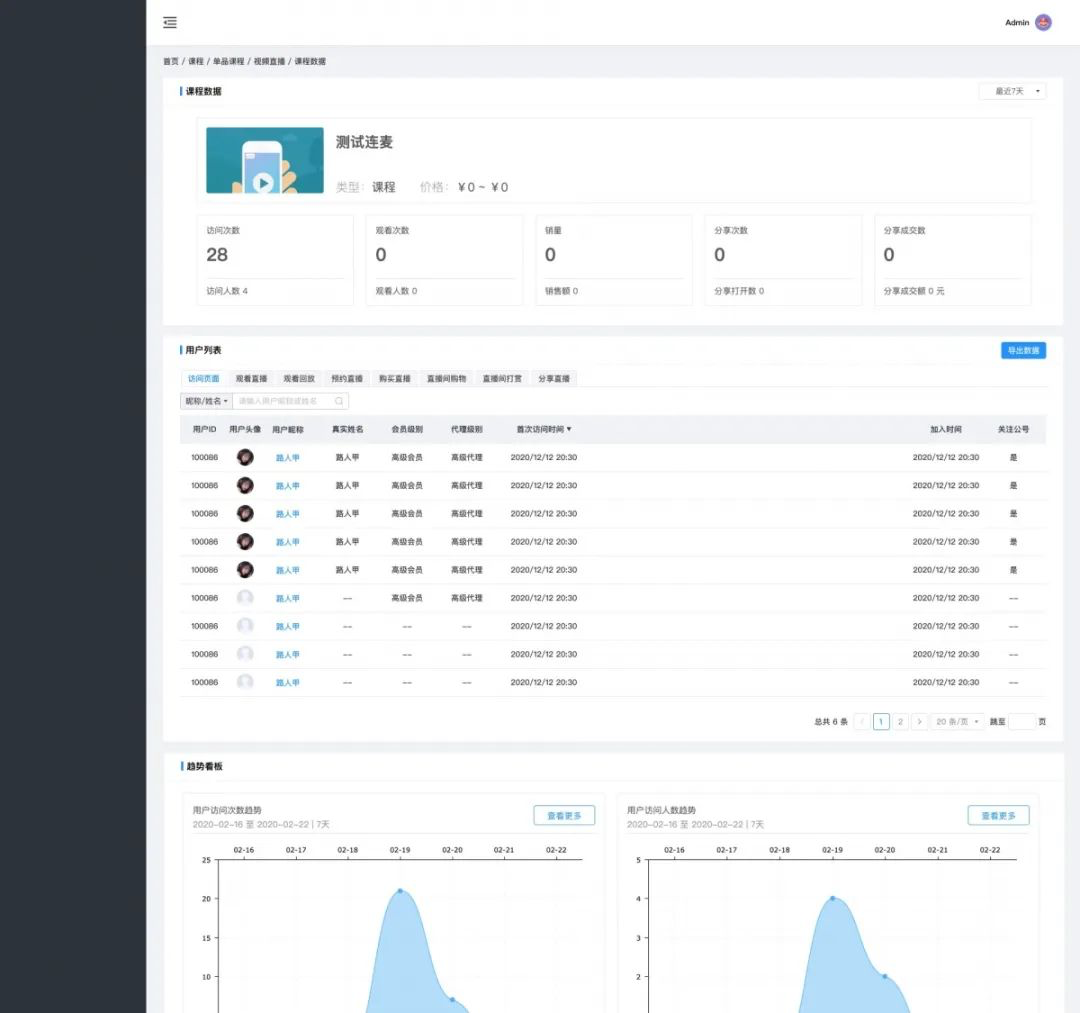The width and height of the screenshot is (1080, 1013).
Task: Click the 测试连麦 course thumbnail
Action: pyautogui.click(x=265, y=160)
